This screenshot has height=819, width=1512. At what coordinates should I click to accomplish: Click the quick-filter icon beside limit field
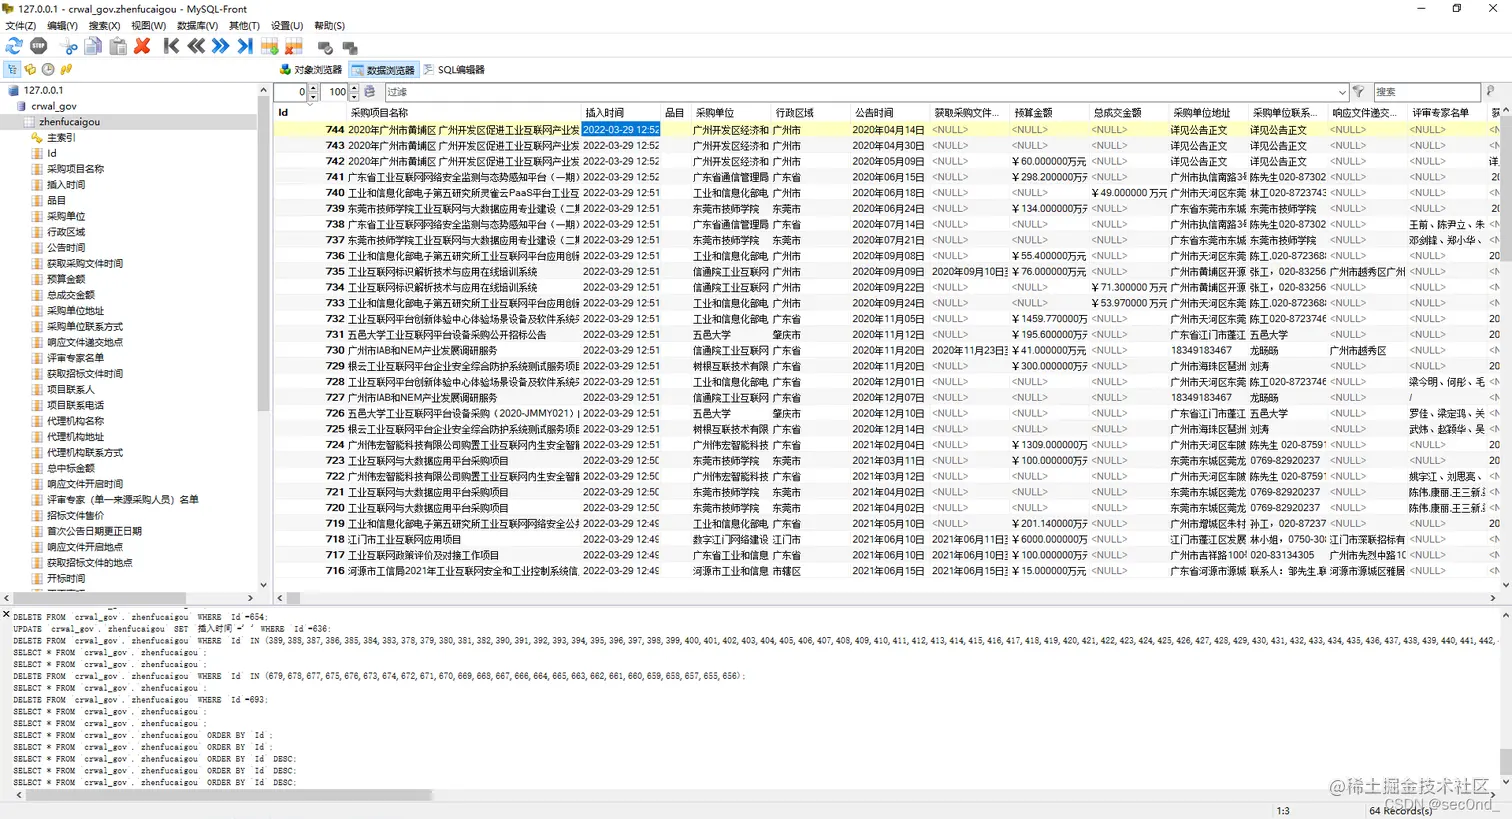[370, 91]
